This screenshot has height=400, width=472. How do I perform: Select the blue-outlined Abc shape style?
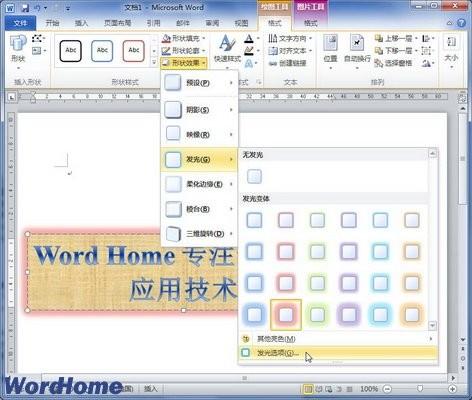coord(102,51)
